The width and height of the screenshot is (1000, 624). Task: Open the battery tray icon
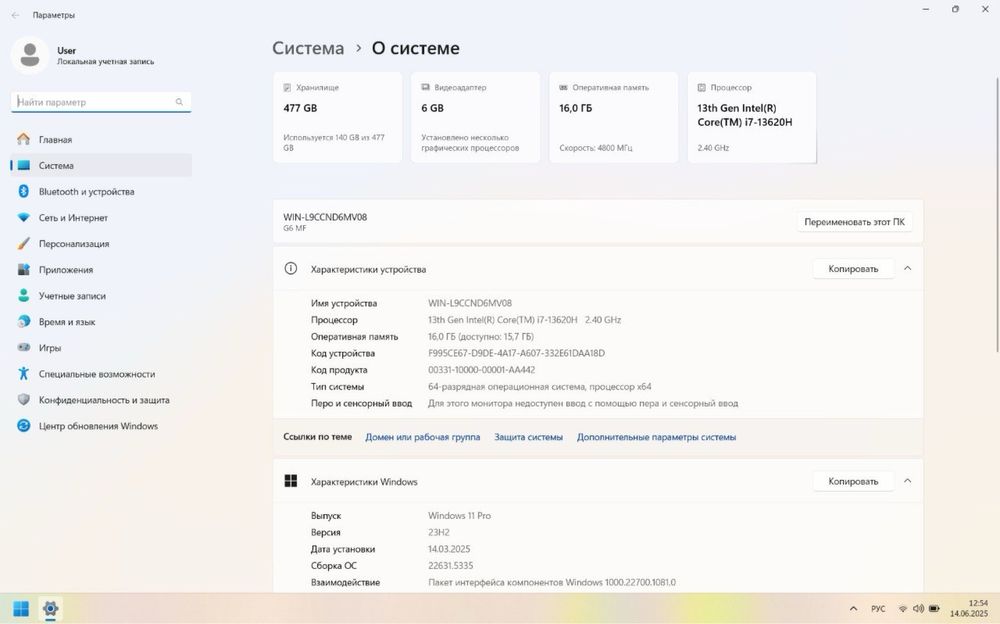[x=934, y=609]
